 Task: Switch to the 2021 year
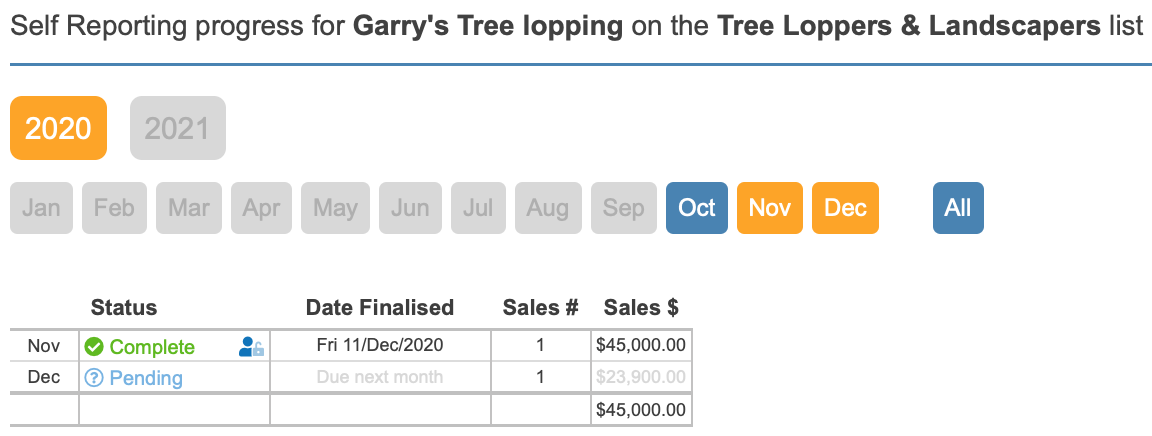tap(178, 128)
